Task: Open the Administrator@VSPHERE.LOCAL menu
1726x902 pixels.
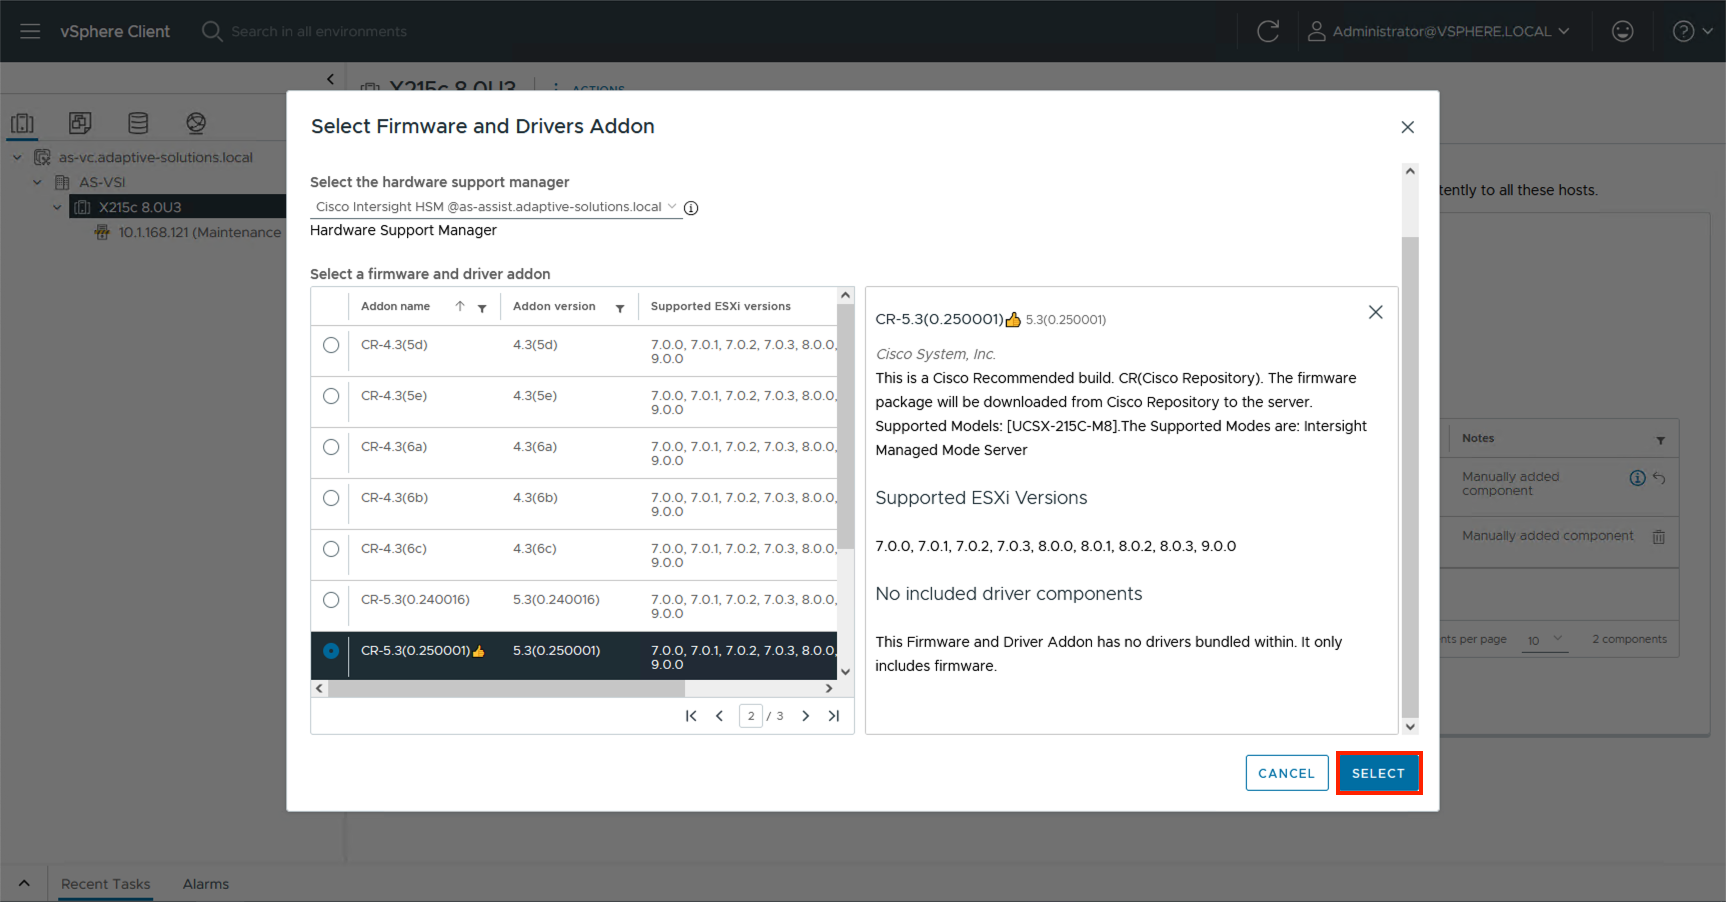Action: 1440,31
